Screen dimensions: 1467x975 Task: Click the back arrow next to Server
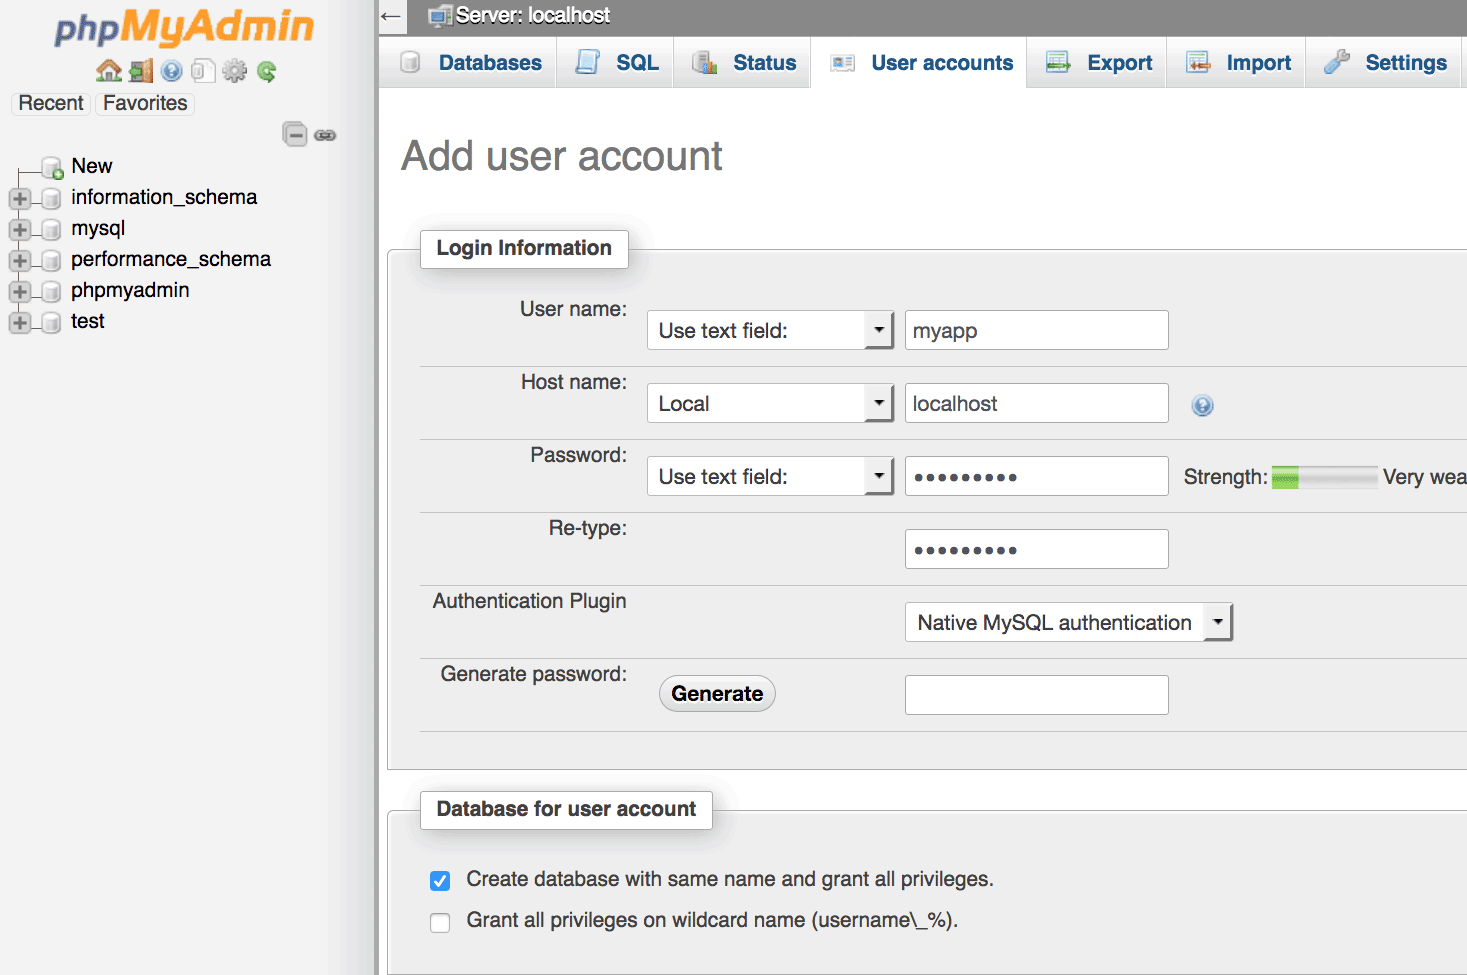click(391, 16)
